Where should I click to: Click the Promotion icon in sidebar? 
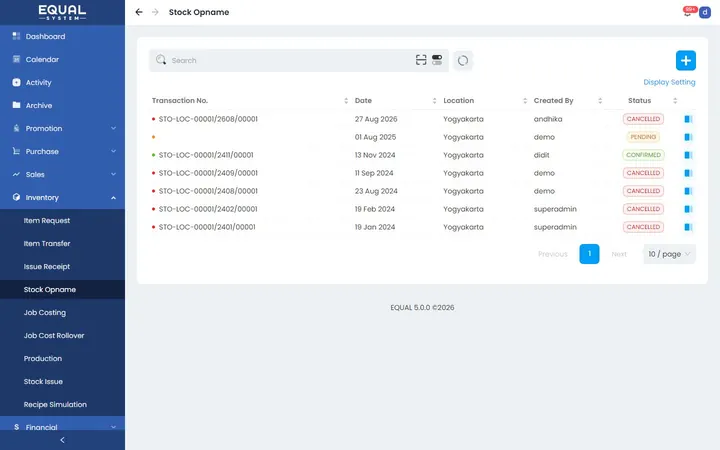pyautogui.click(x=16, y=128)
